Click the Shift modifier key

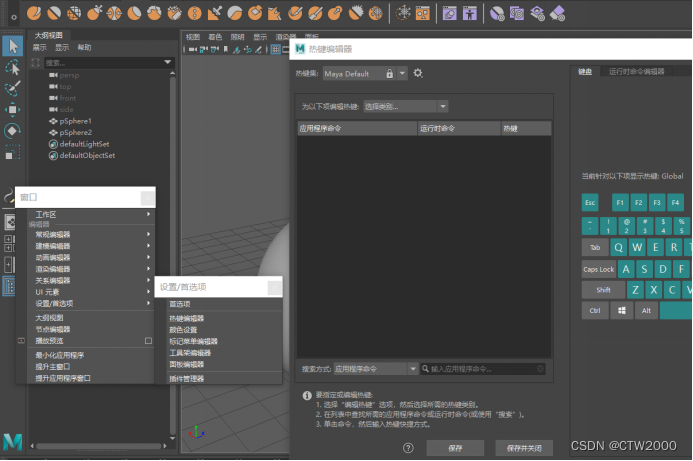click(603, 290)
